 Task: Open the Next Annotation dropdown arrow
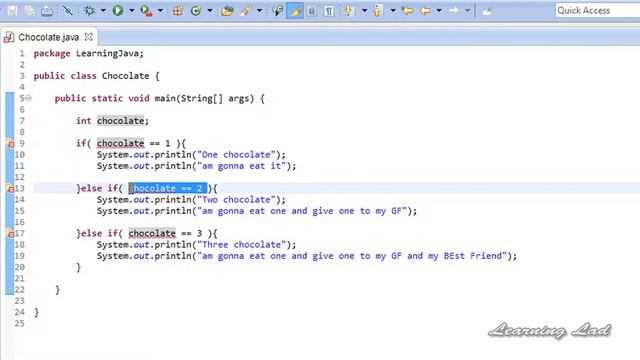[x=364, y=11]
